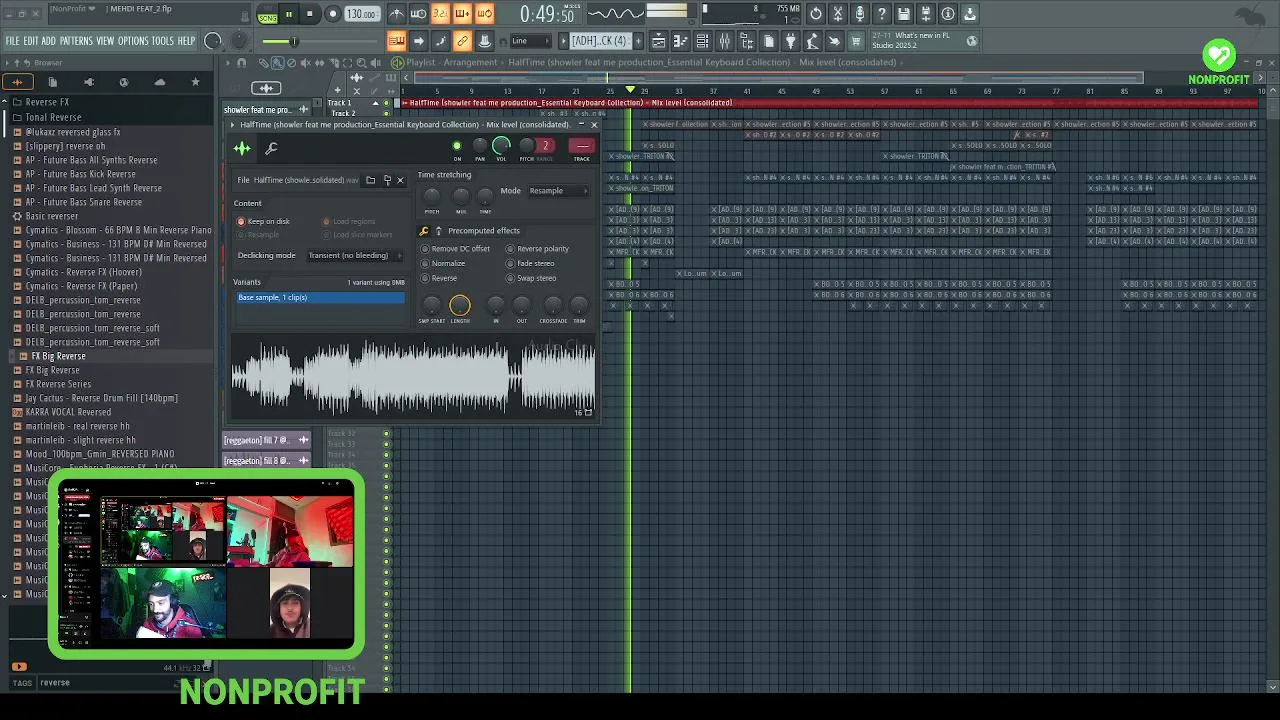
Task: Click the undo history icon
Action: click(816, 14)
